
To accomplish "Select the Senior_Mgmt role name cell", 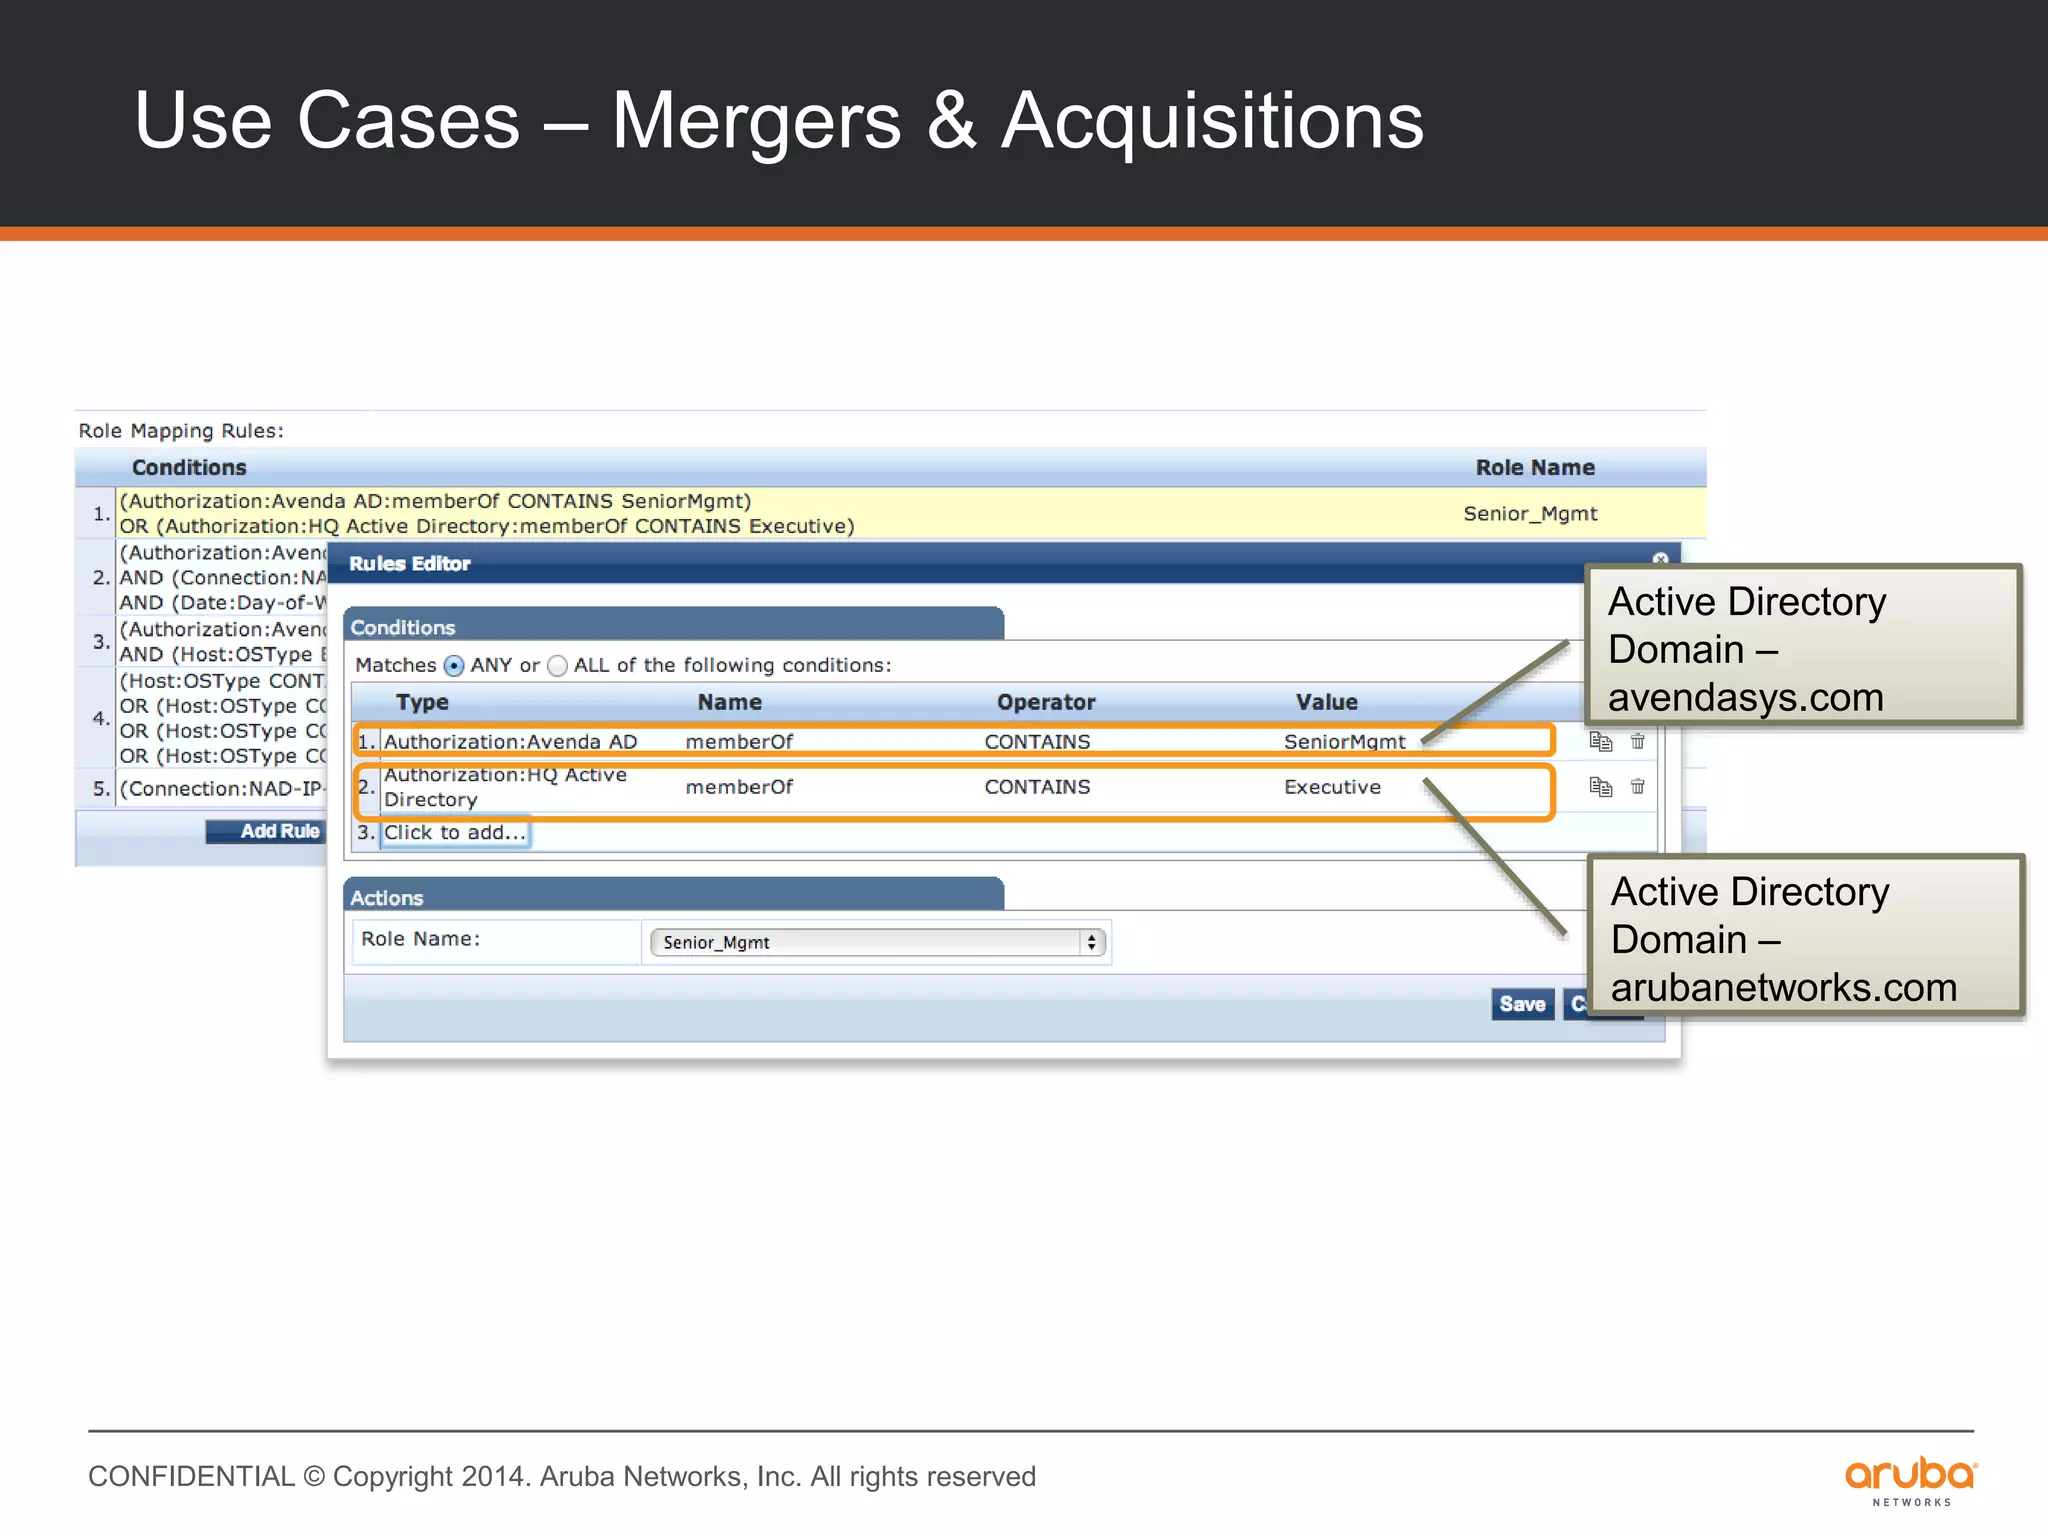I will pos(1530,514).
